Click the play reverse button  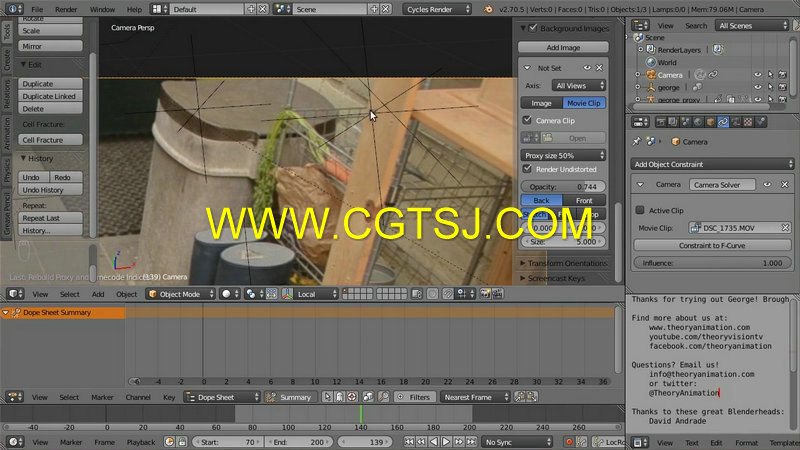tap(434, 442)
